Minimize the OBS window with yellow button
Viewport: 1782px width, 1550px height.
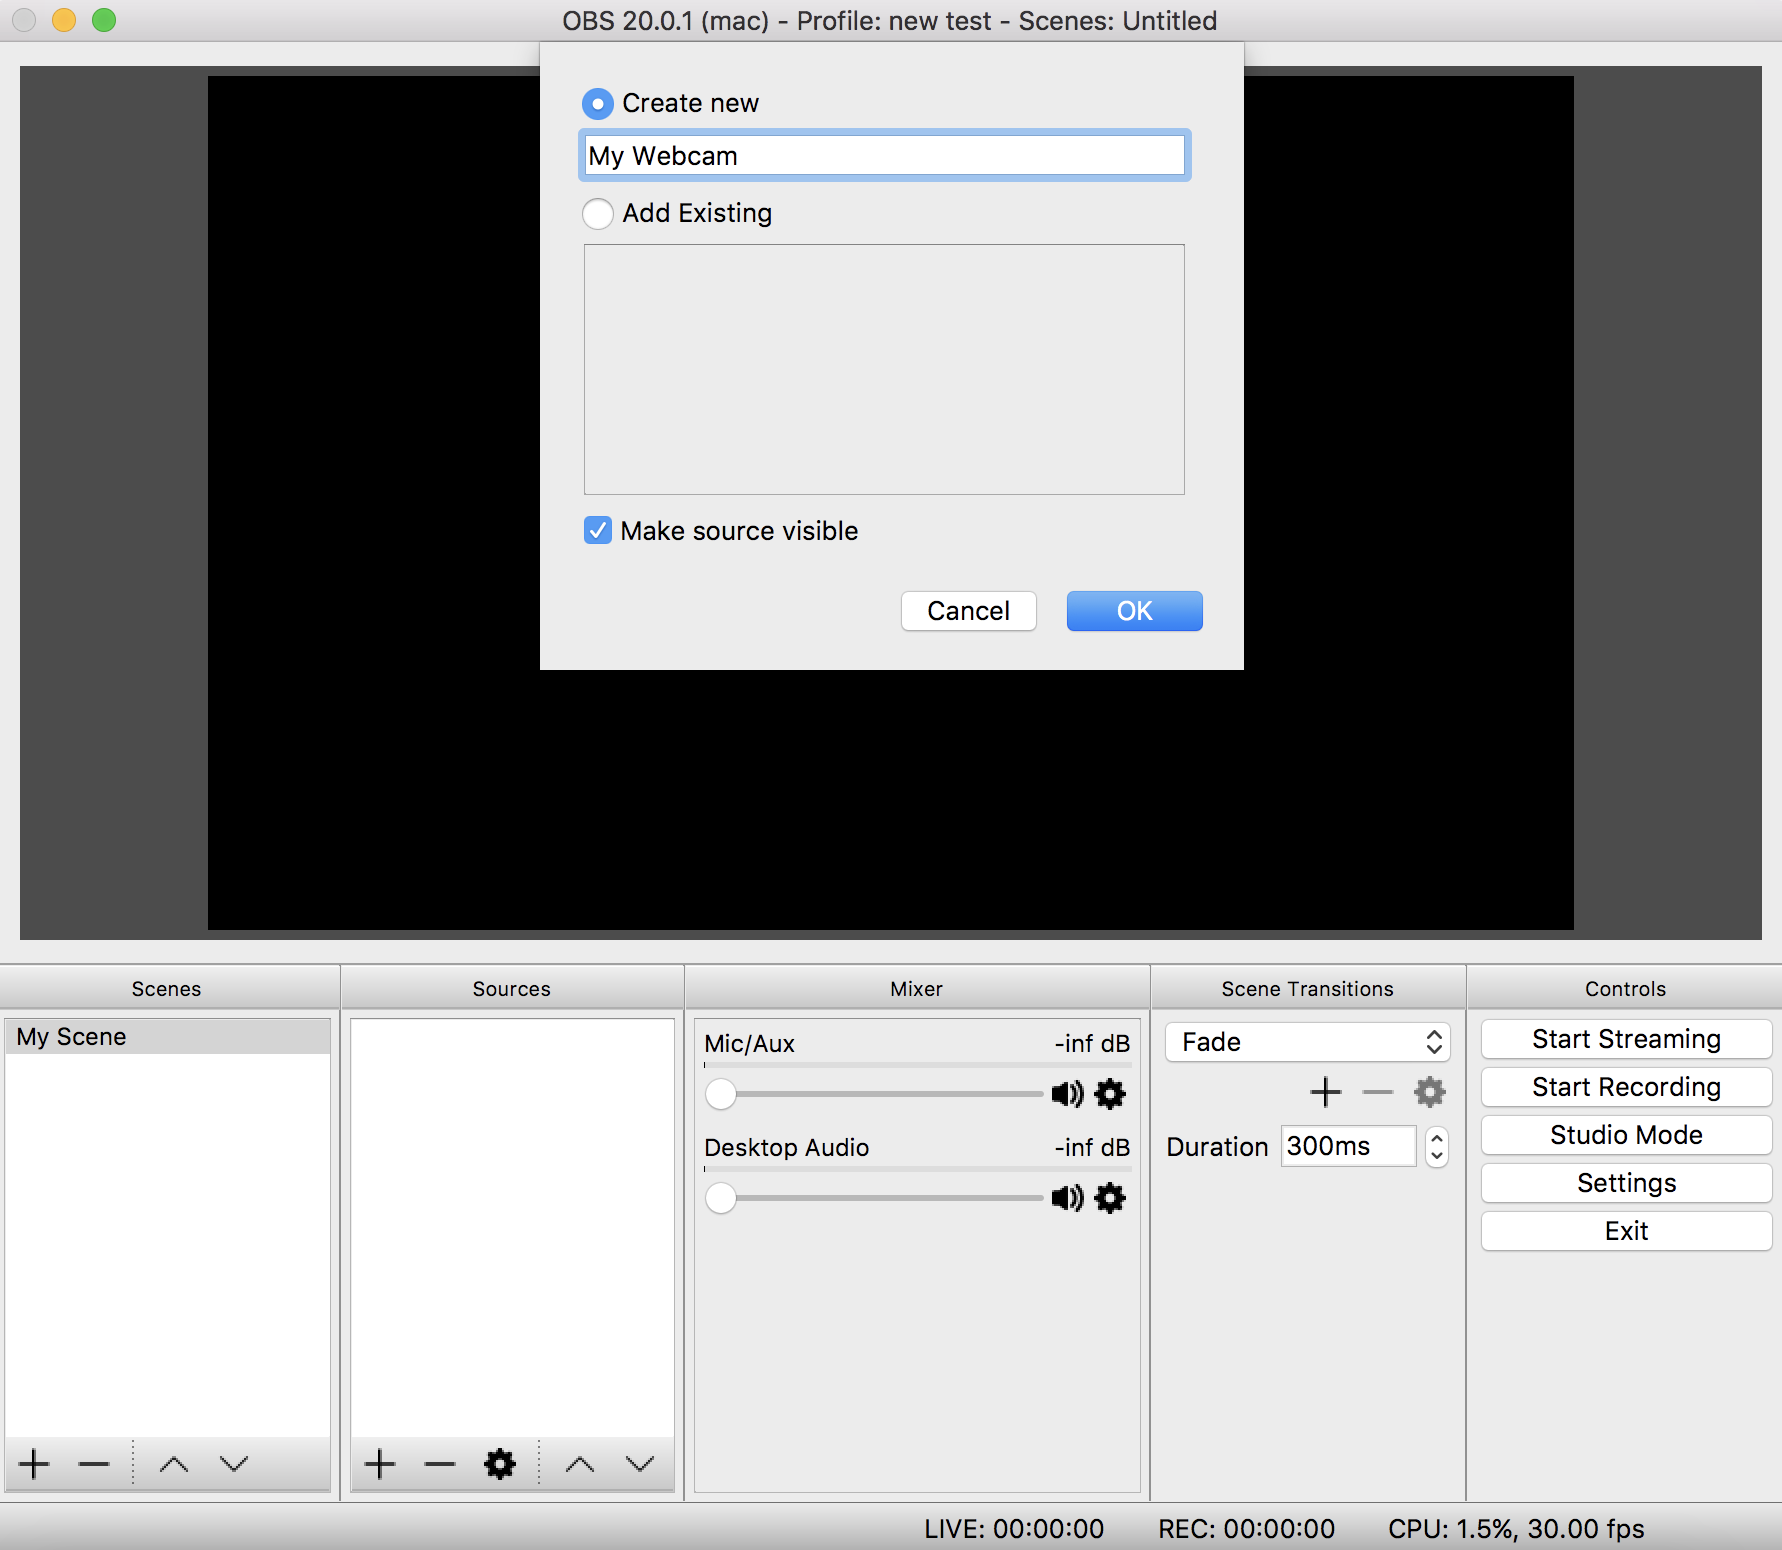click(x=64, y=20)
